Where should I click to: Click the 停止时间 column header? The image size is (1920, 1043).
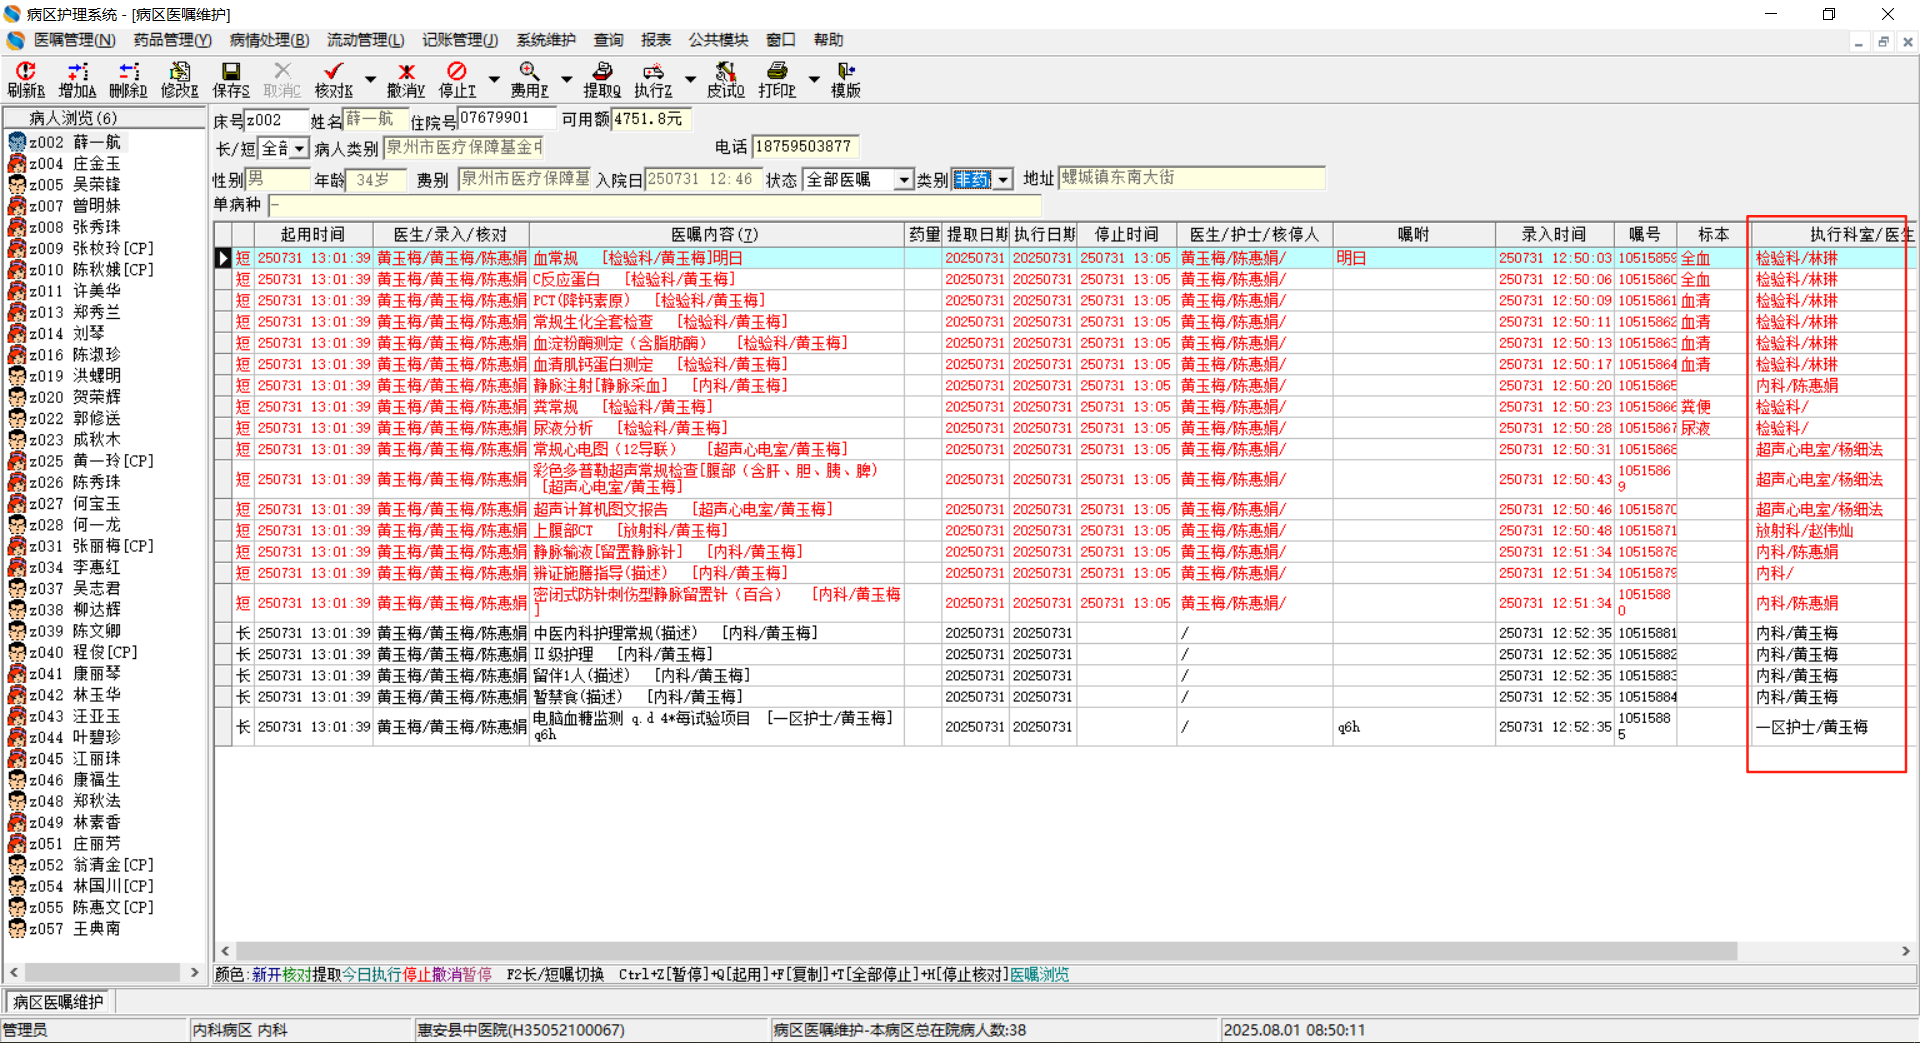click(1127, 235)
